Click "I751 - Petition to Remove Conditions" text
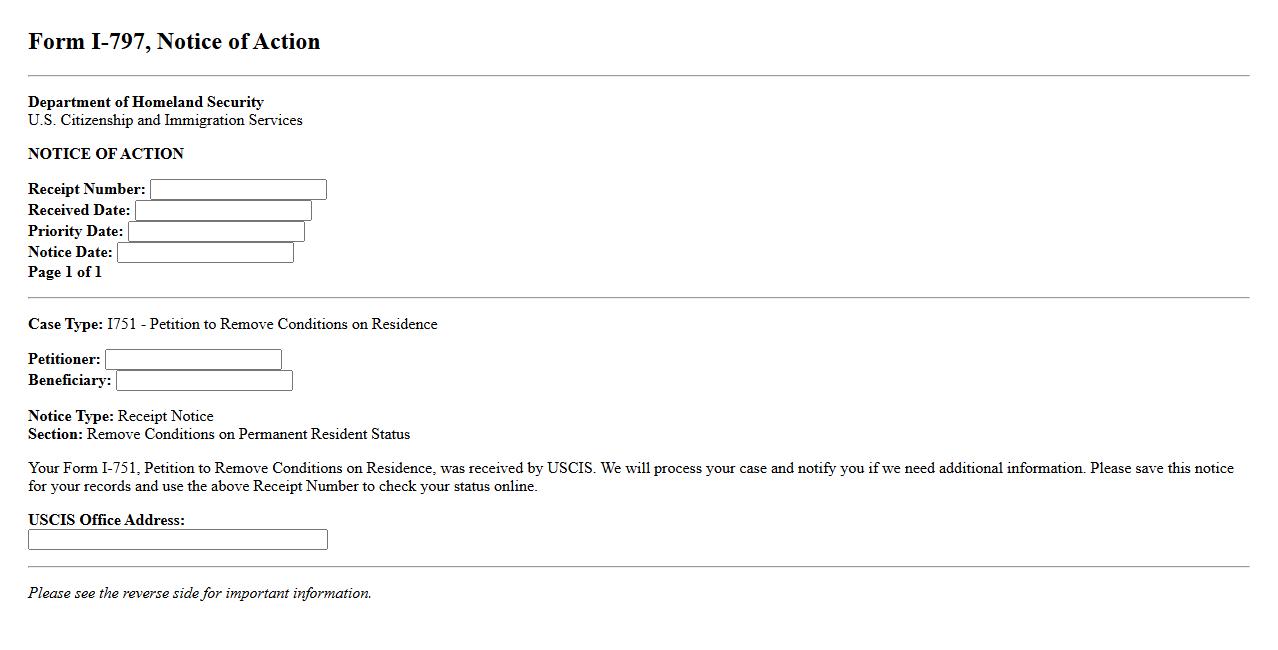 point(272,324)
